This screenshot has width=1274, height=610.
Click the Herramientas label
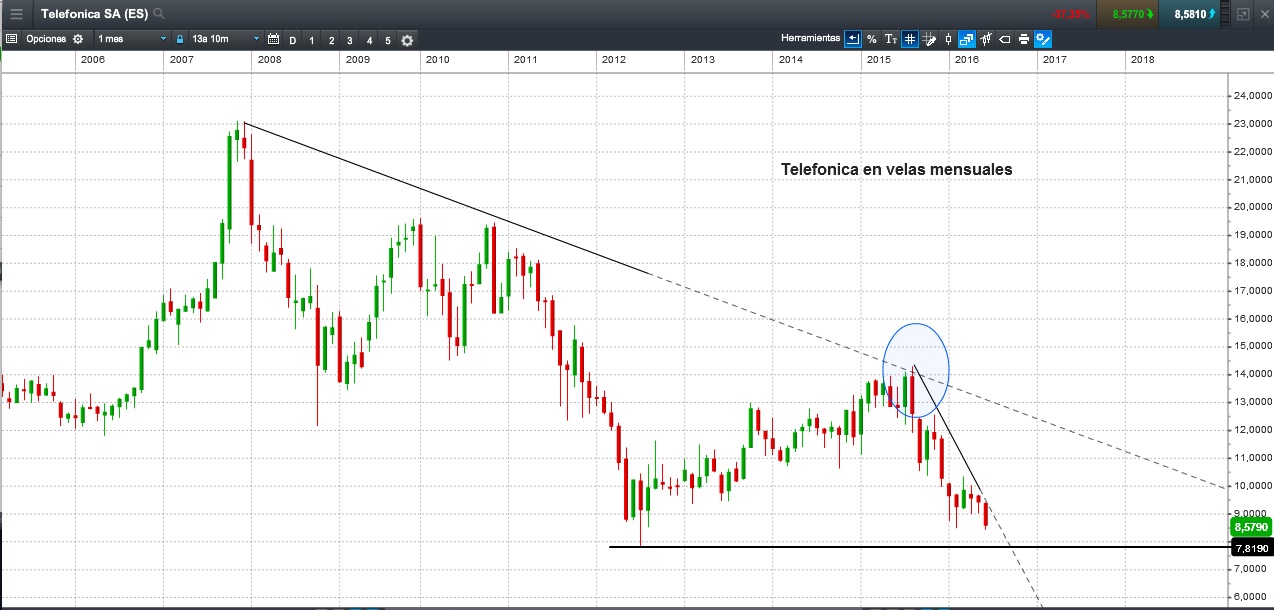810,39
